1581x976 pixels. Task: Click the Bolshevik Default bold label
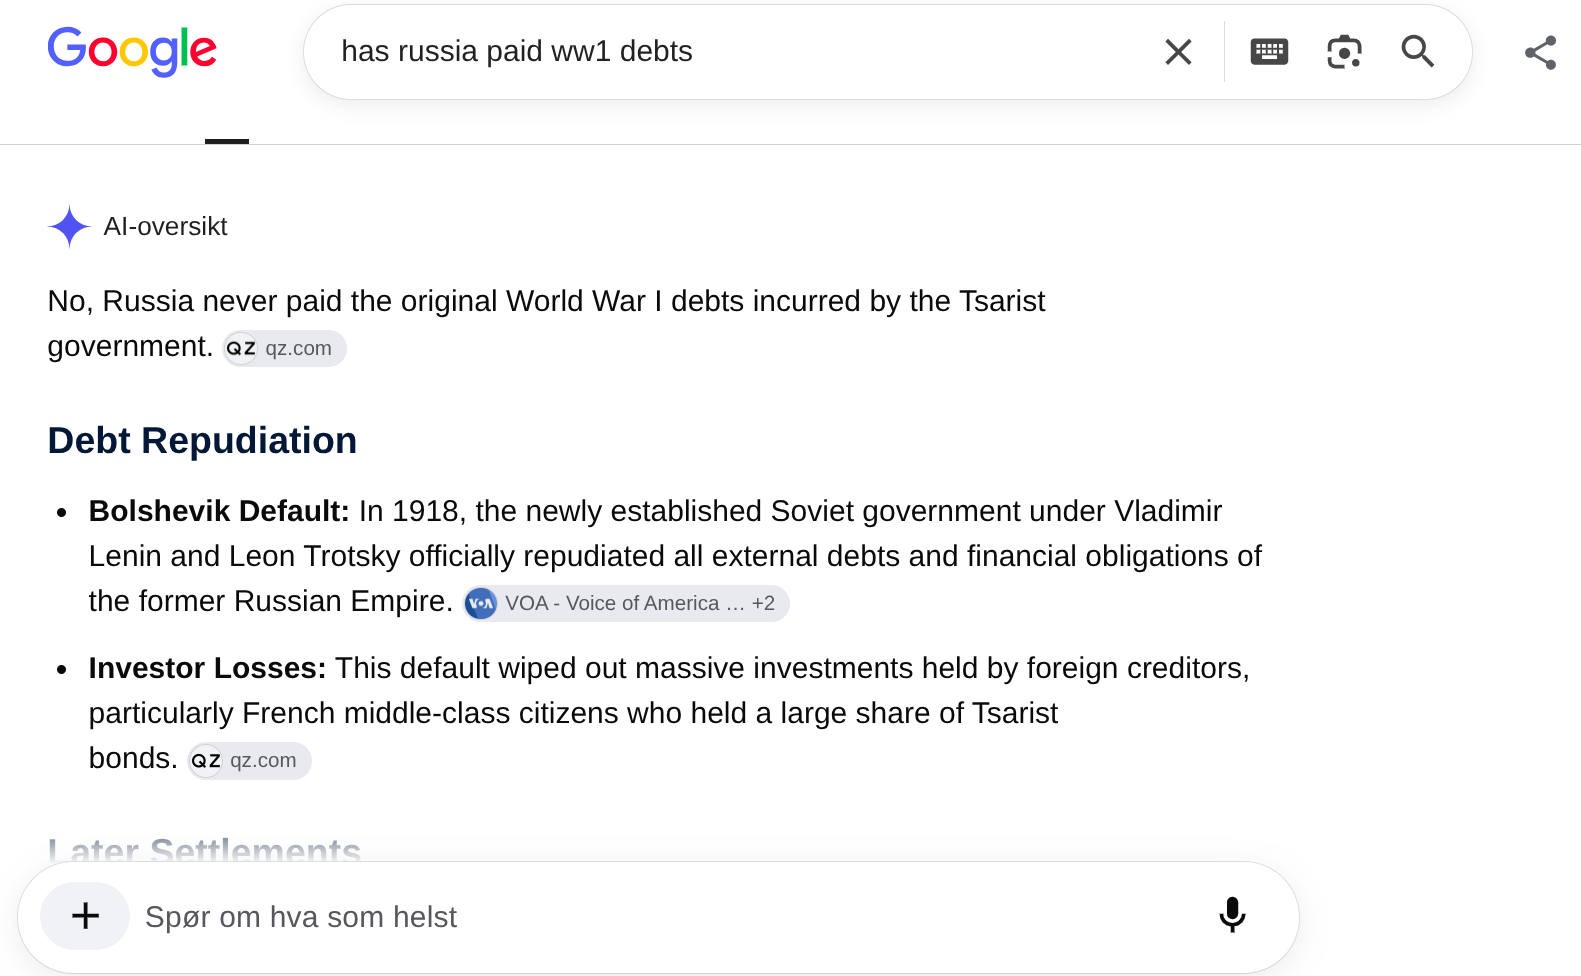219,511
